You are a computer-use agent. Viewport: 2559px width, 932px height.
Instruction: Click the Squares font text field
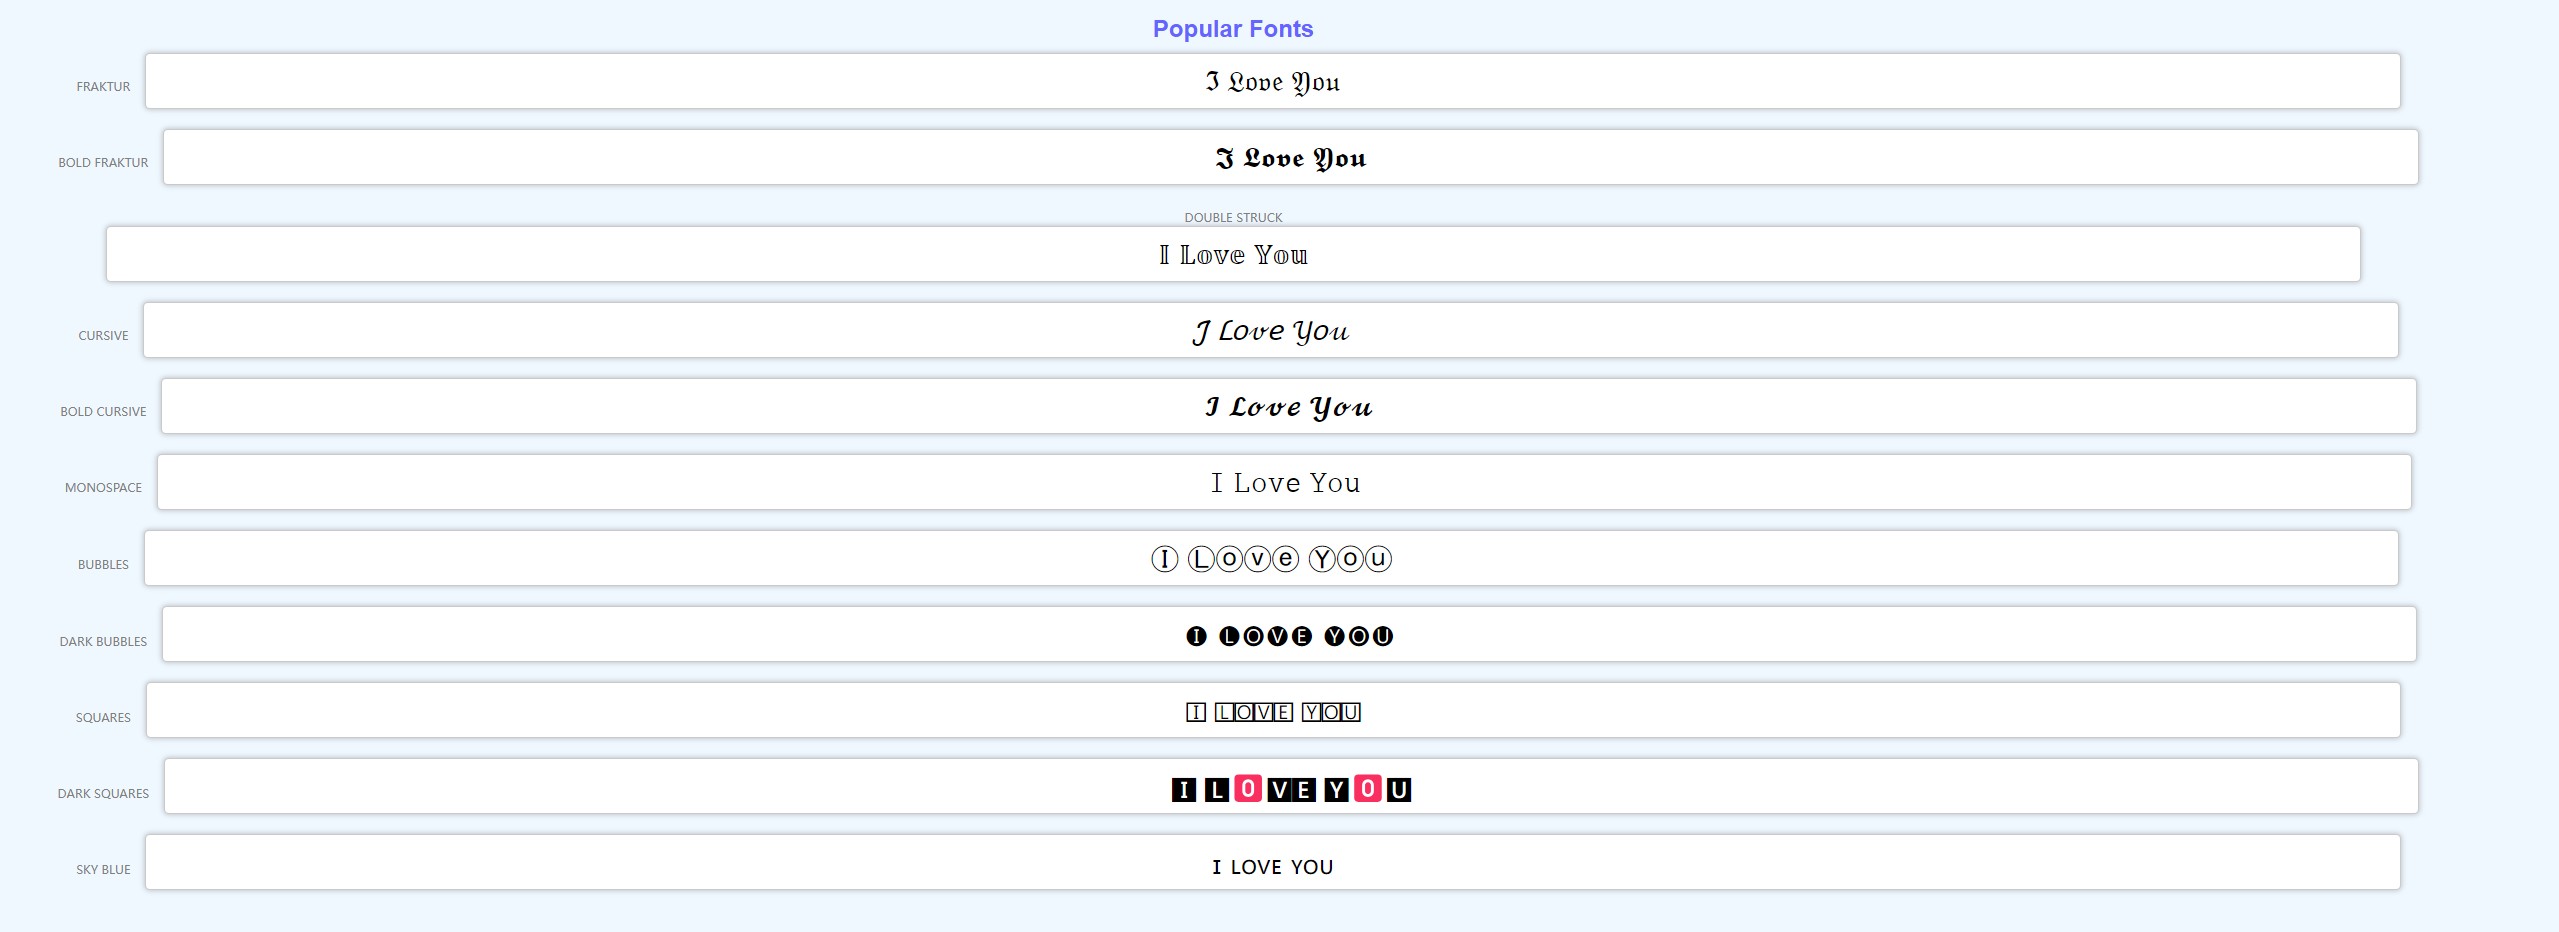click(x=1273, y=711)
